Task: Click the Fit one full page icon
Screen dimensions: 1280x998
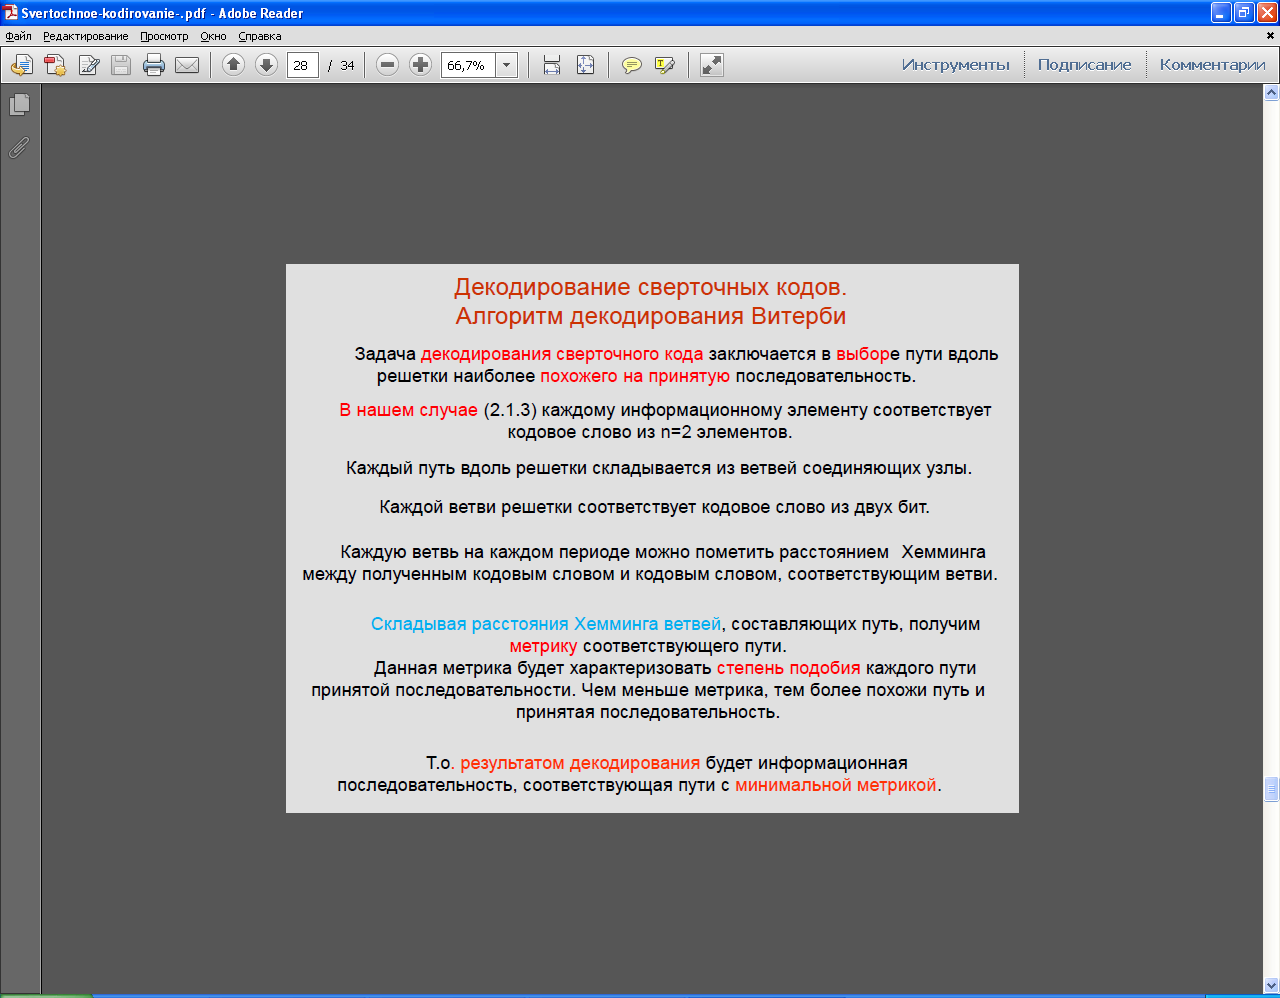Action: [x=586, y=65]
